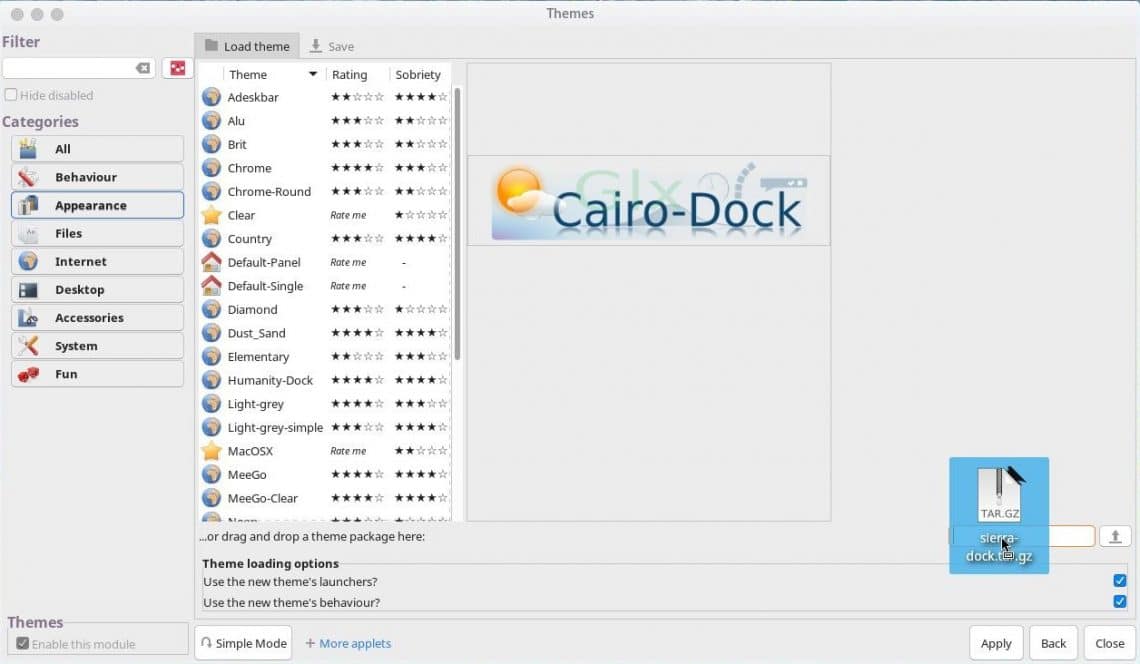Click the upload icon beside package field

tap(1115, 537)
